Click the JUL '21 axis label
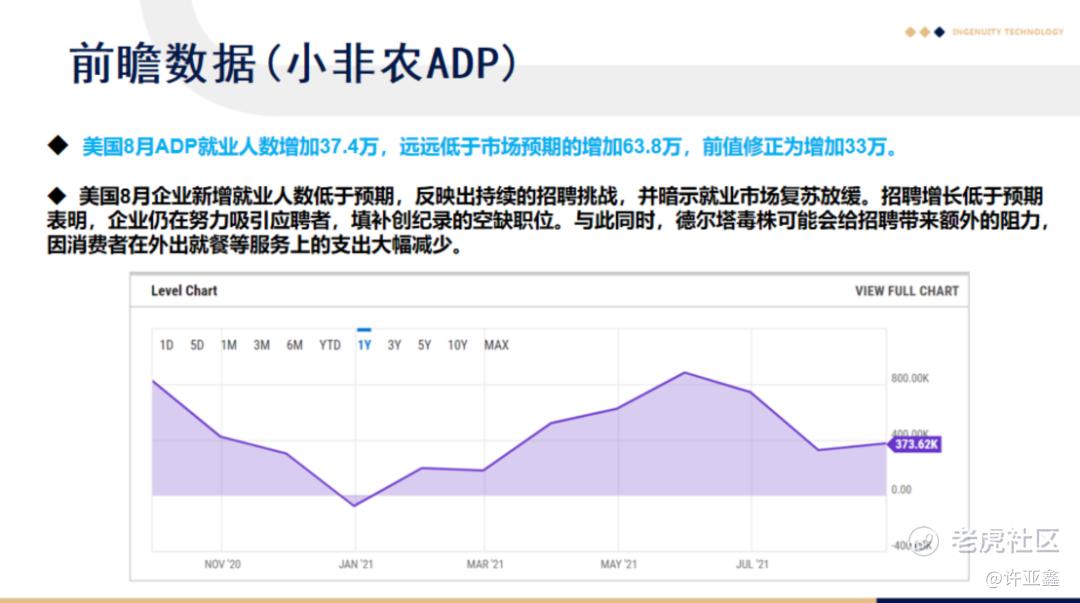This screenshot has height=603, width=1080. point(751,564)
